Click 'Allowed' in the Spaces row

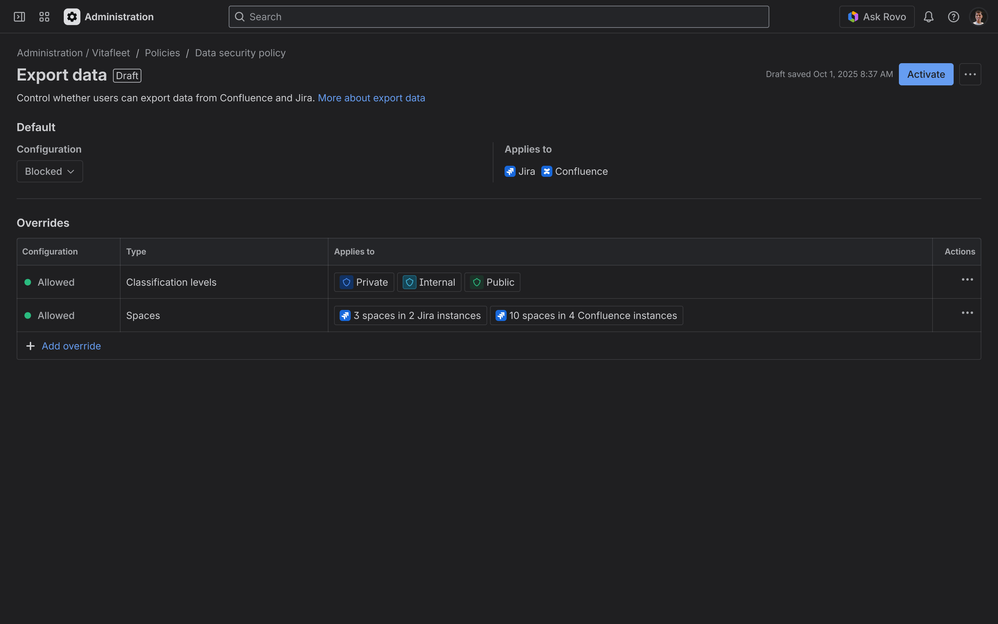click(x=56, y=315)
